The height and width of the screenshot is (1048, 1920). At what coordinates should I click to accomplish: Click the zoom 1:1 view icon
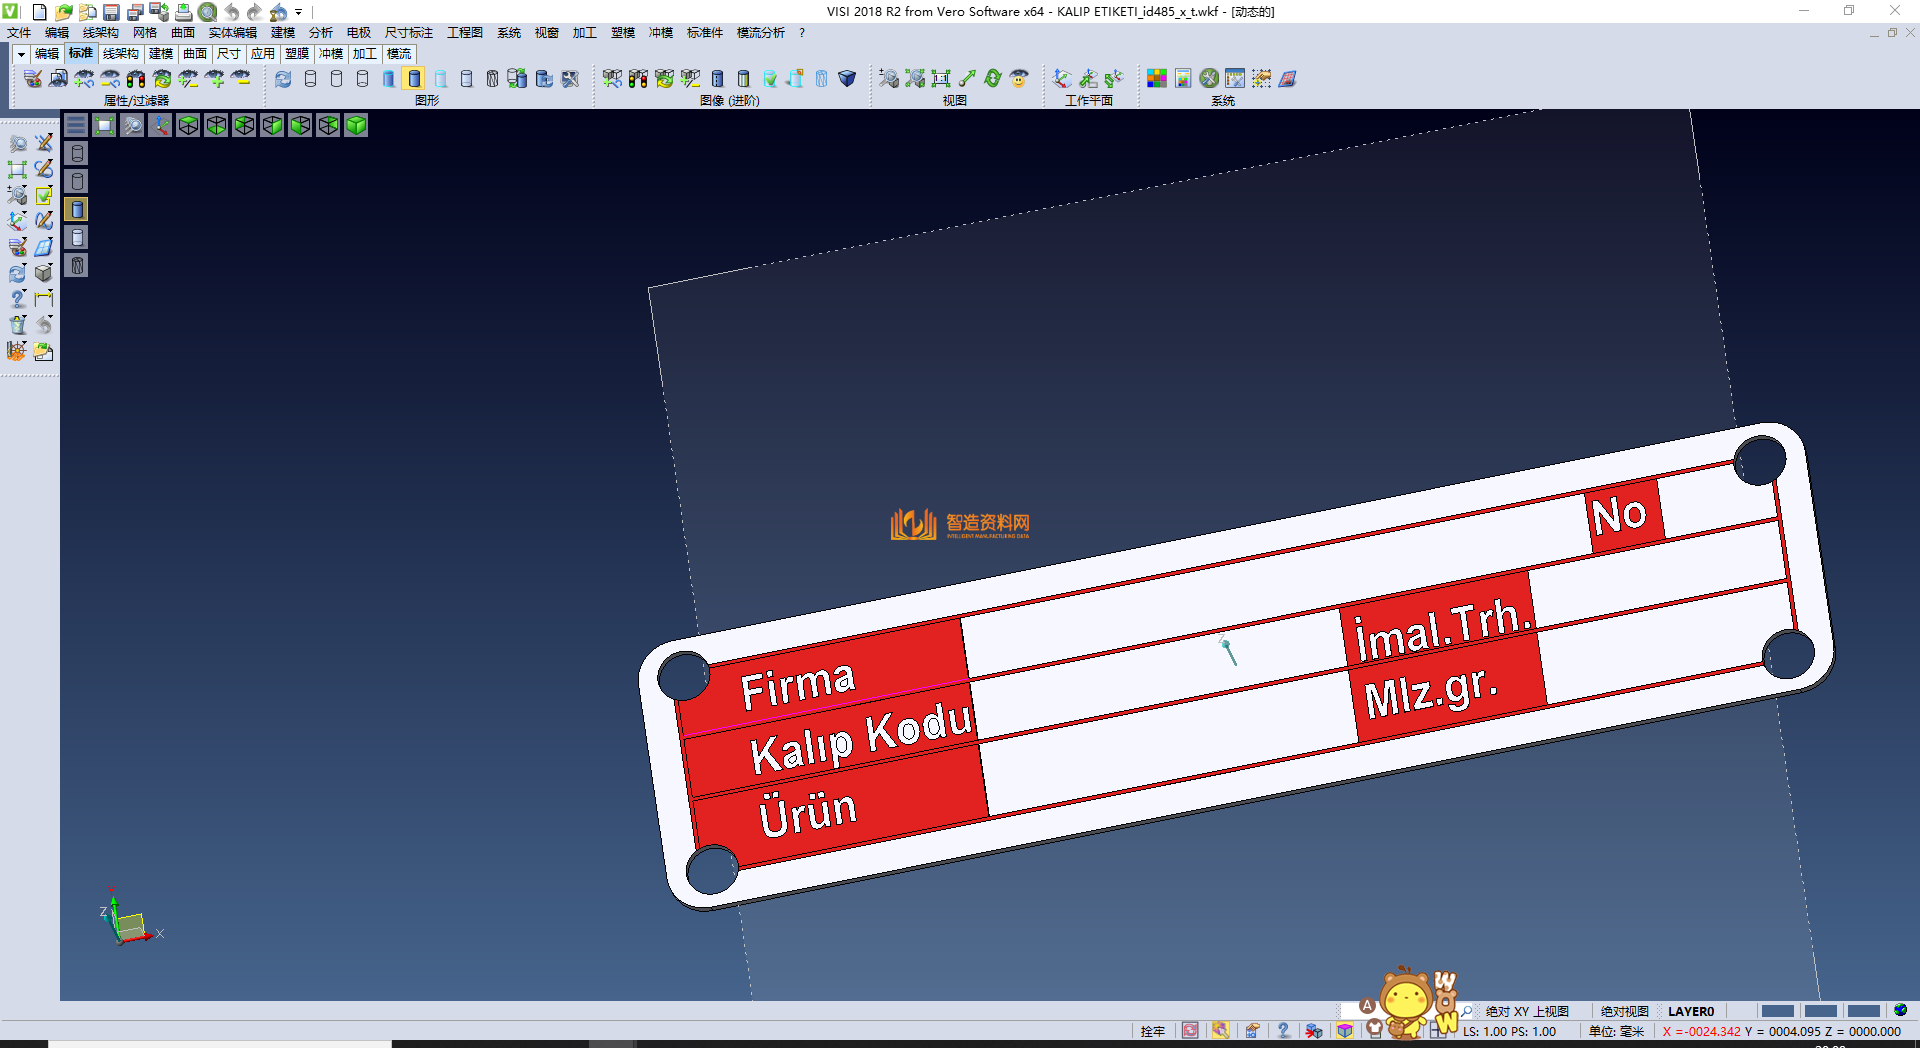pyautogui.click(x=941, y=78)
